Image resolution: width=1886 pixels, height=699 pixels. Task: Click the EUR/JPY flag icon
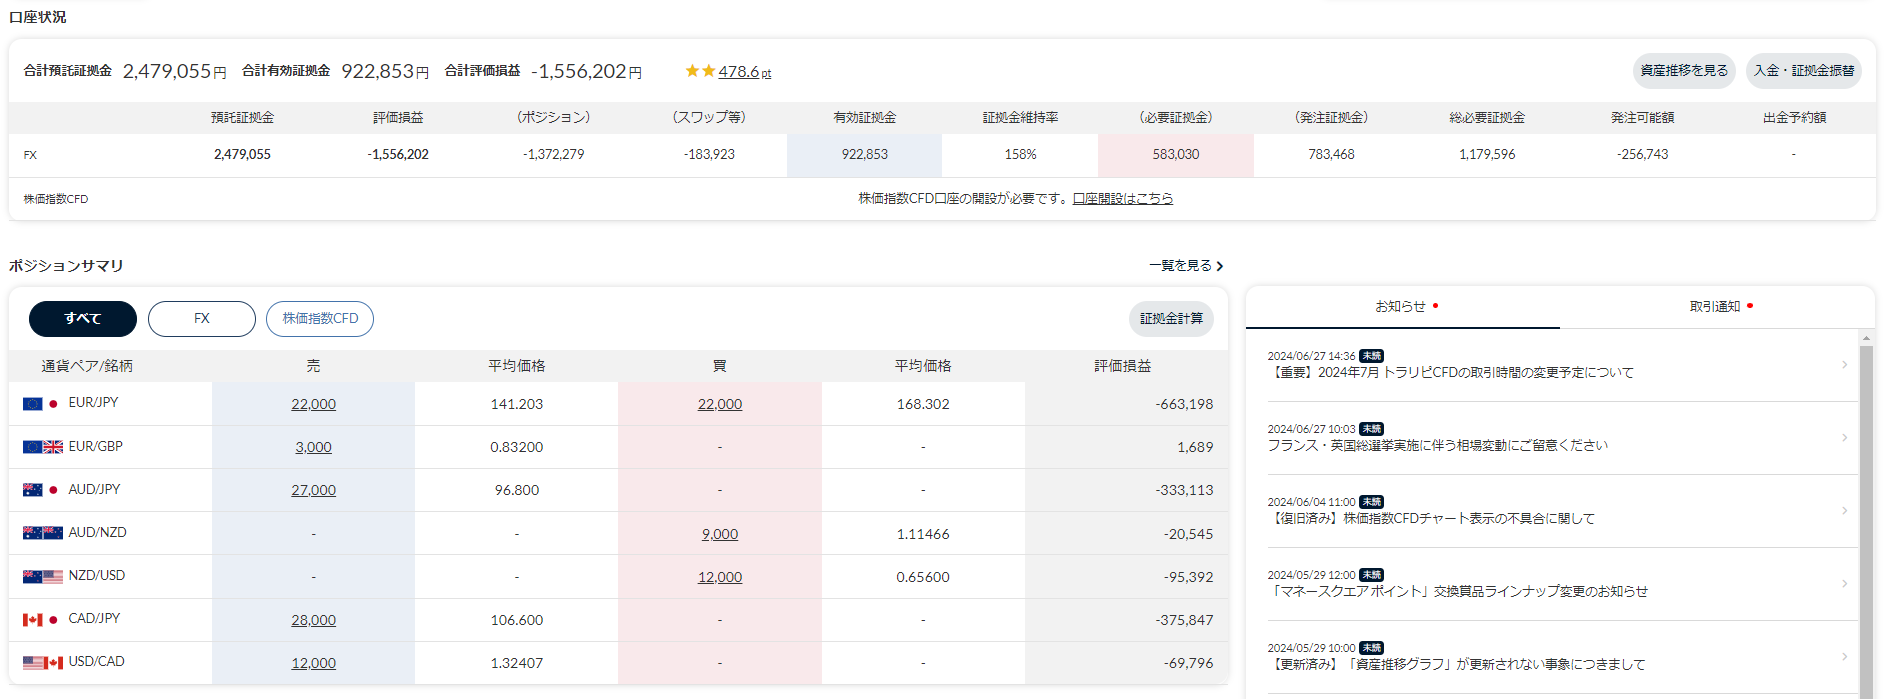pyautogui.click(x=41, y=403)
